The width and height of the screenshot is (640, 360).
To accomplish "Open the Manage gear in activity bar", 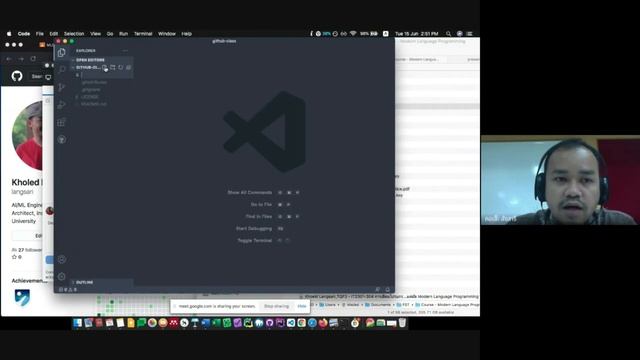I will 62,276.
